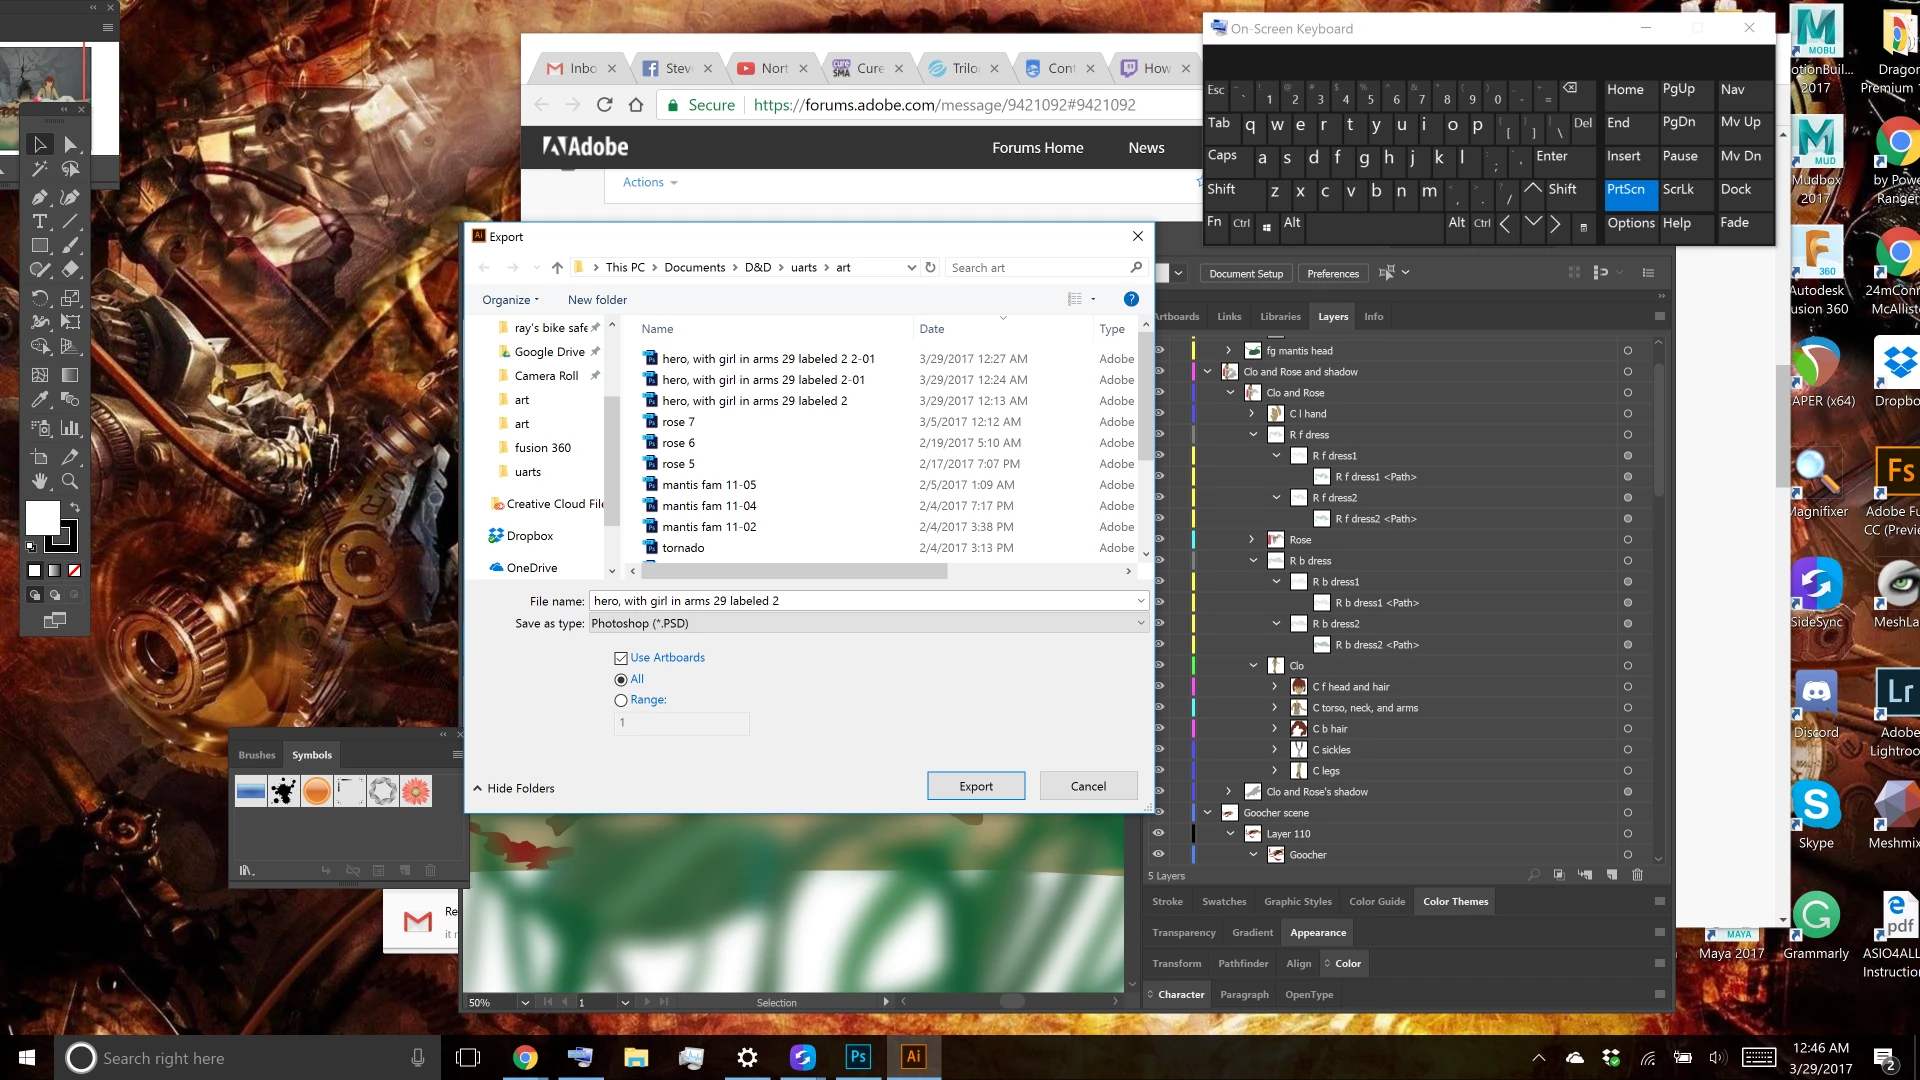The height and width of the screenshot is (1080, 1920).
Task: Select the Eyedropper tool
Action: [x=40, y=400]
